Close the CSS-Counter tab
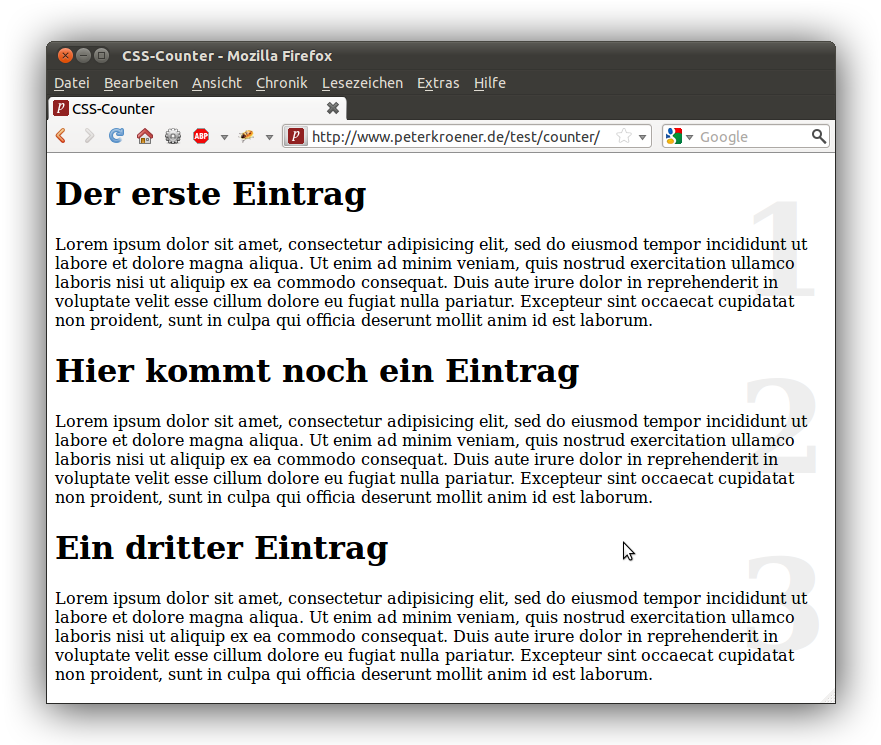 [x=333, y=108]
